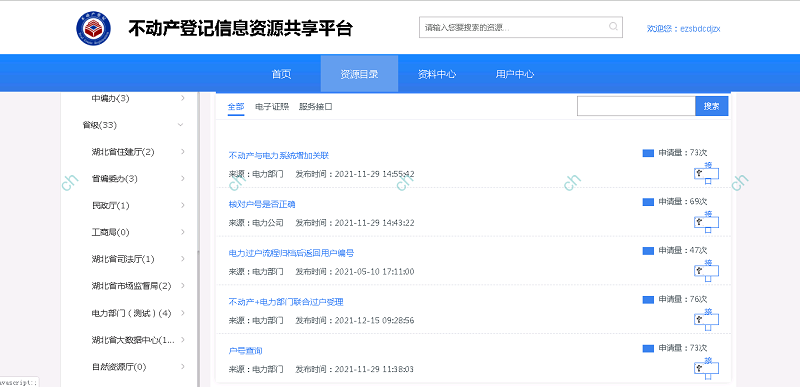
Task: Open 用户中心 navigation tab
Action: 514,74
